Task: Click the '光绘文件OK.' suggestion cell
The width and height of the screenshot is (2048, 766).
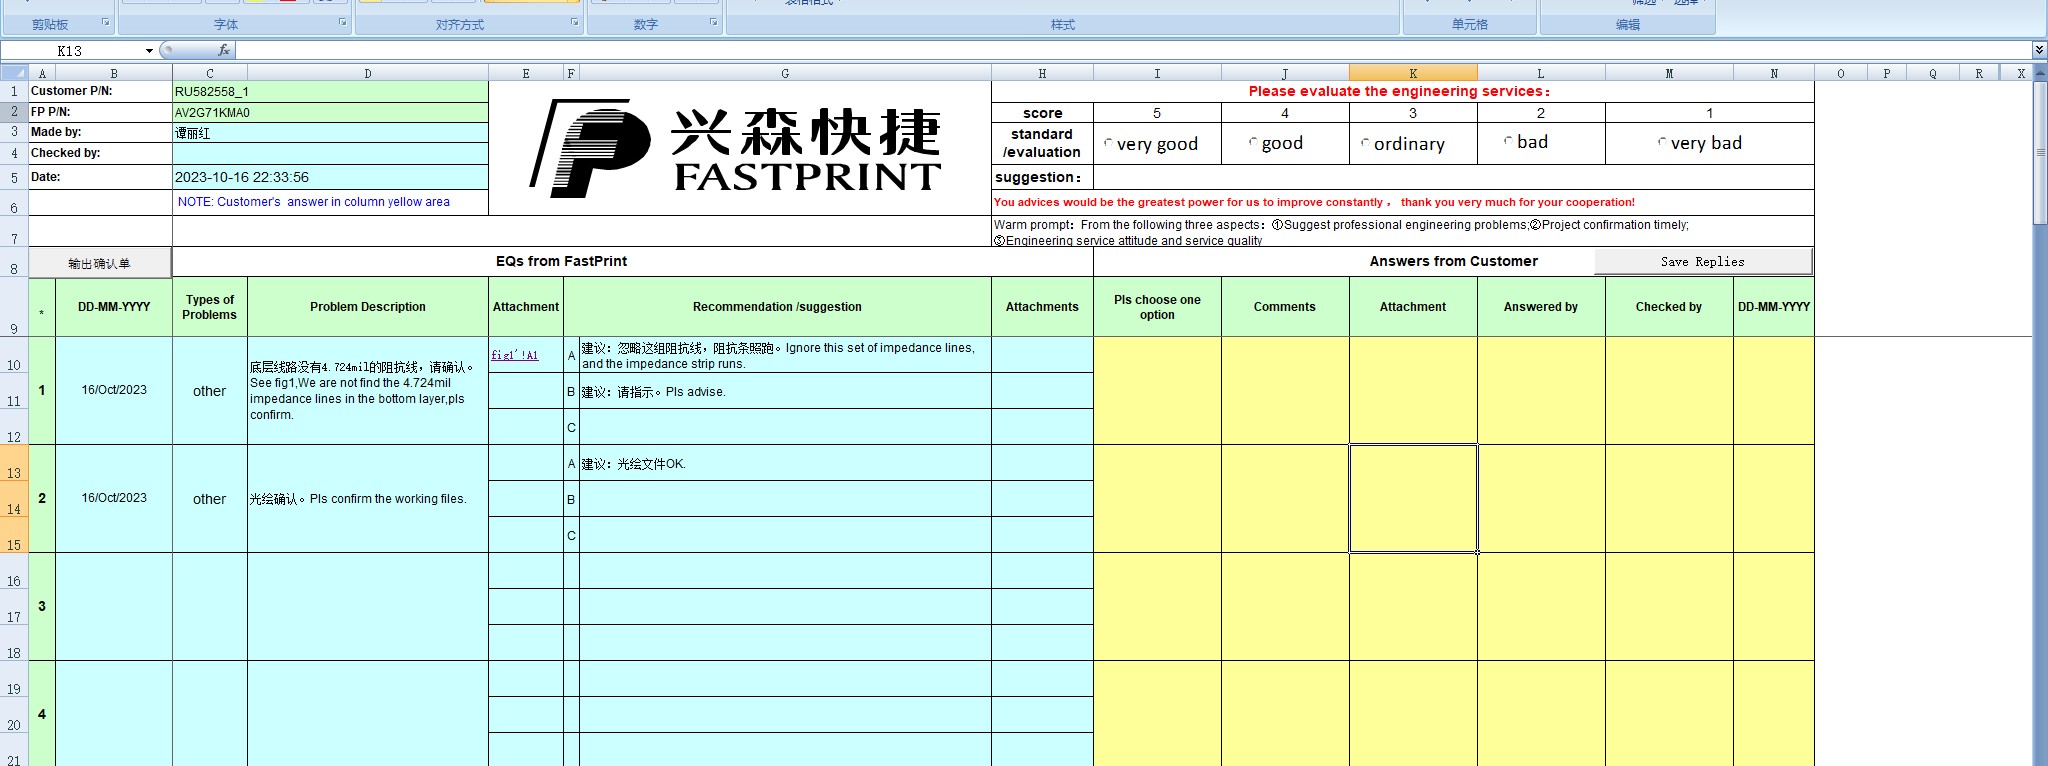Action: tap(785, 463)
